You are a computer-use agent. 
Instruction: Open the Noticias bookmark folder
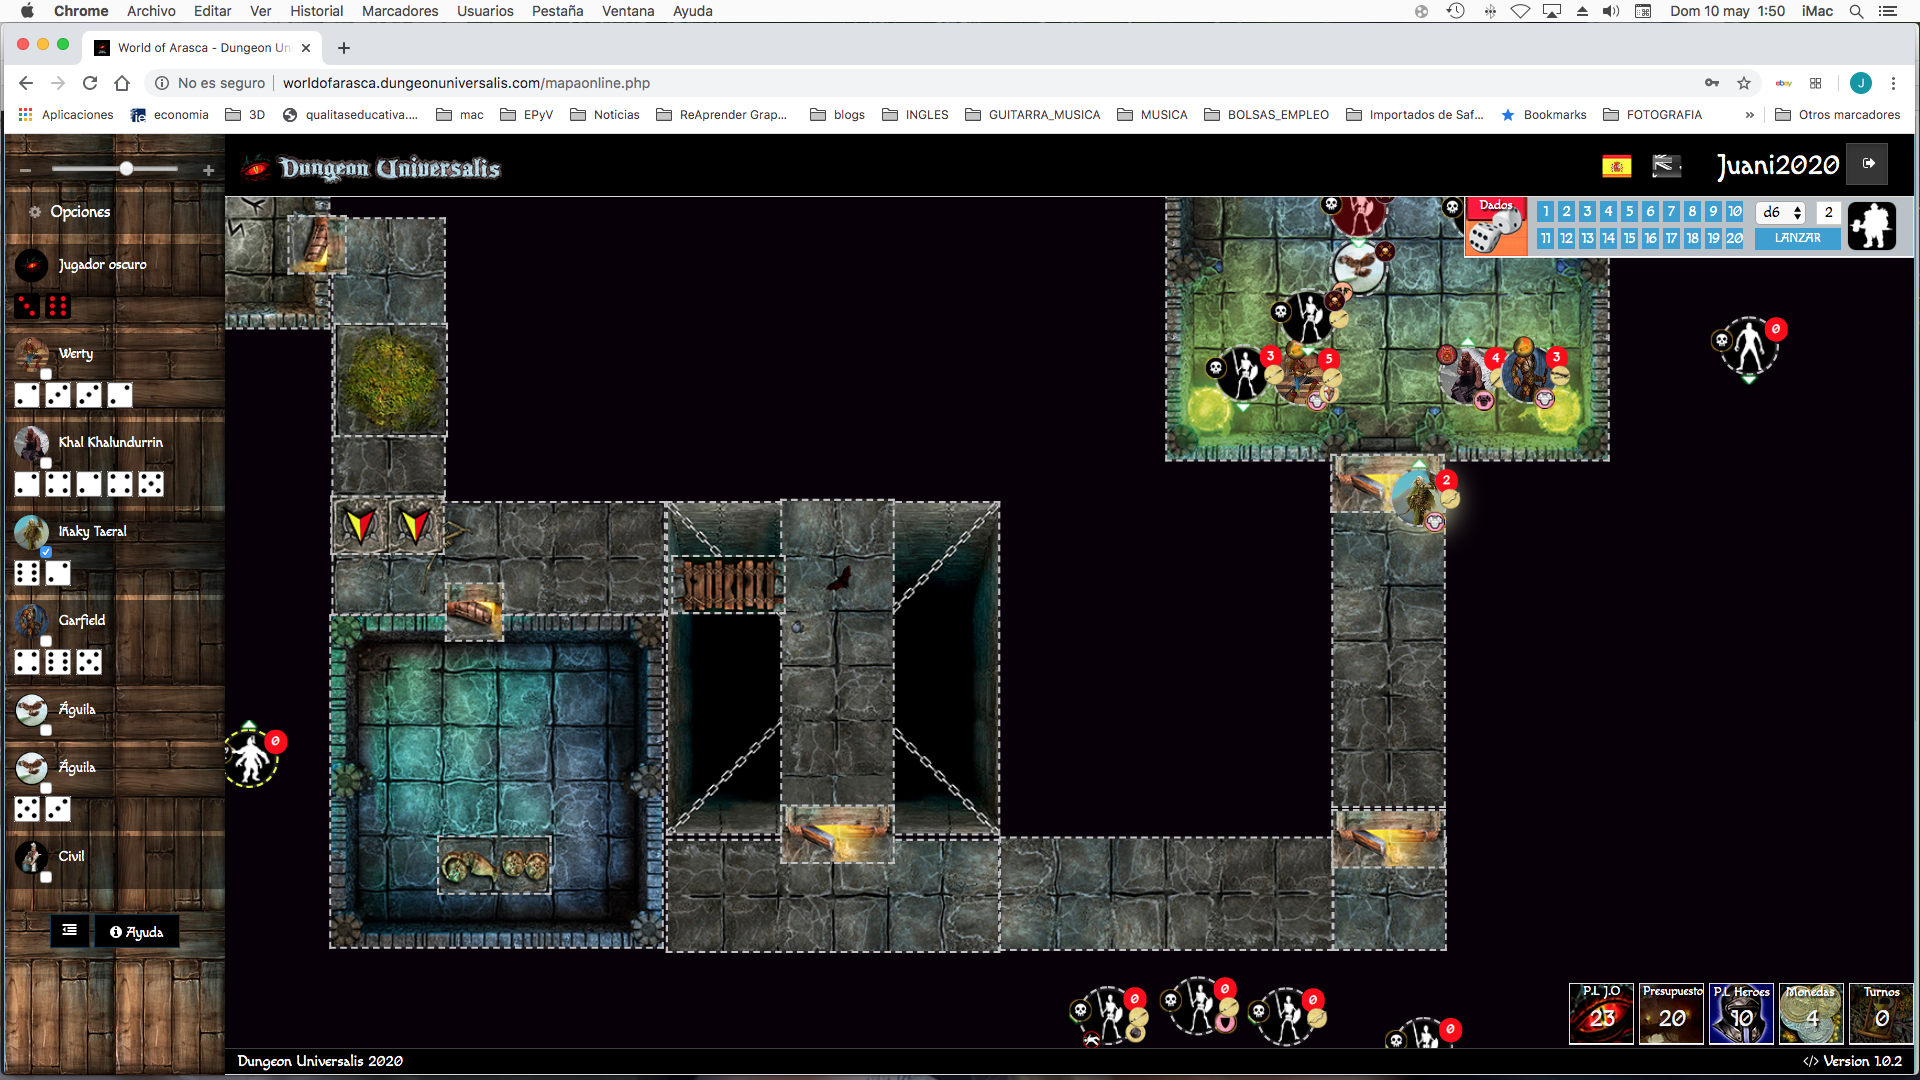[605, 115]
